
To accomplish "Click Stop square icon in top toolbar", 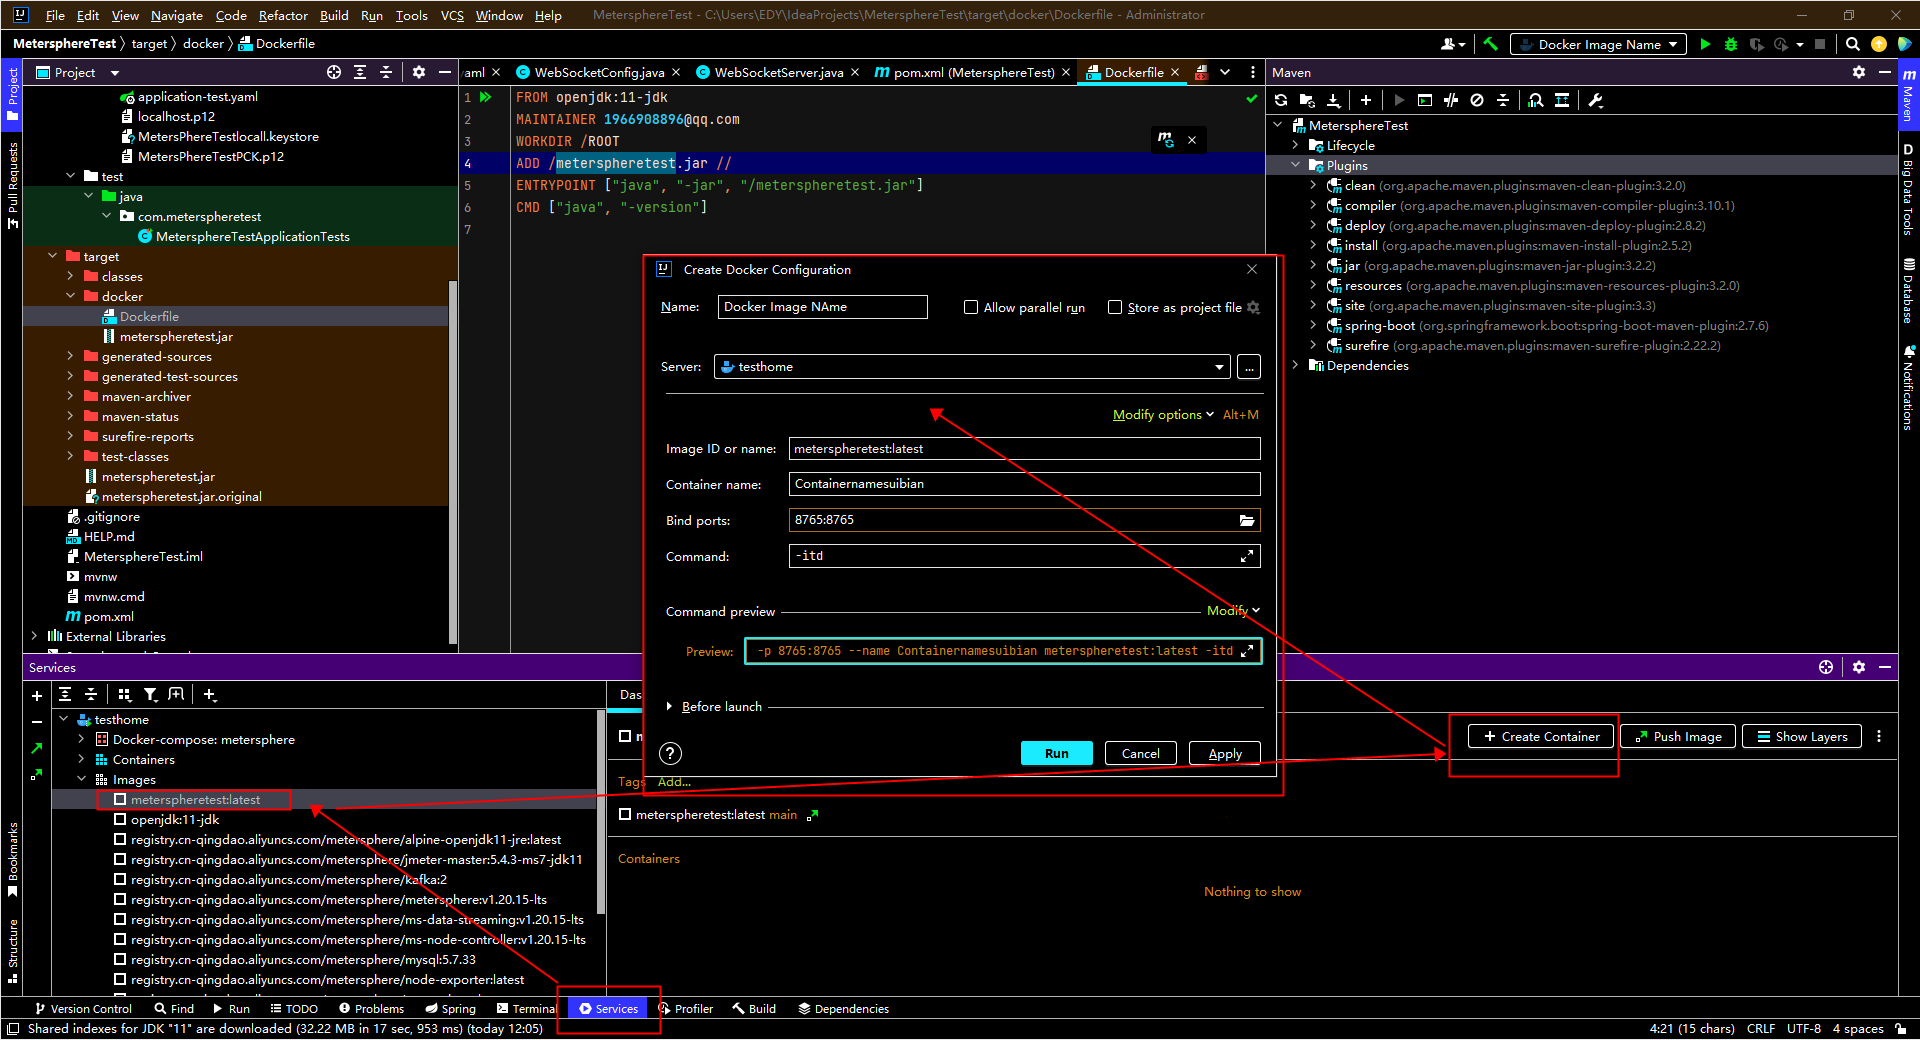I will (1820, 44).
